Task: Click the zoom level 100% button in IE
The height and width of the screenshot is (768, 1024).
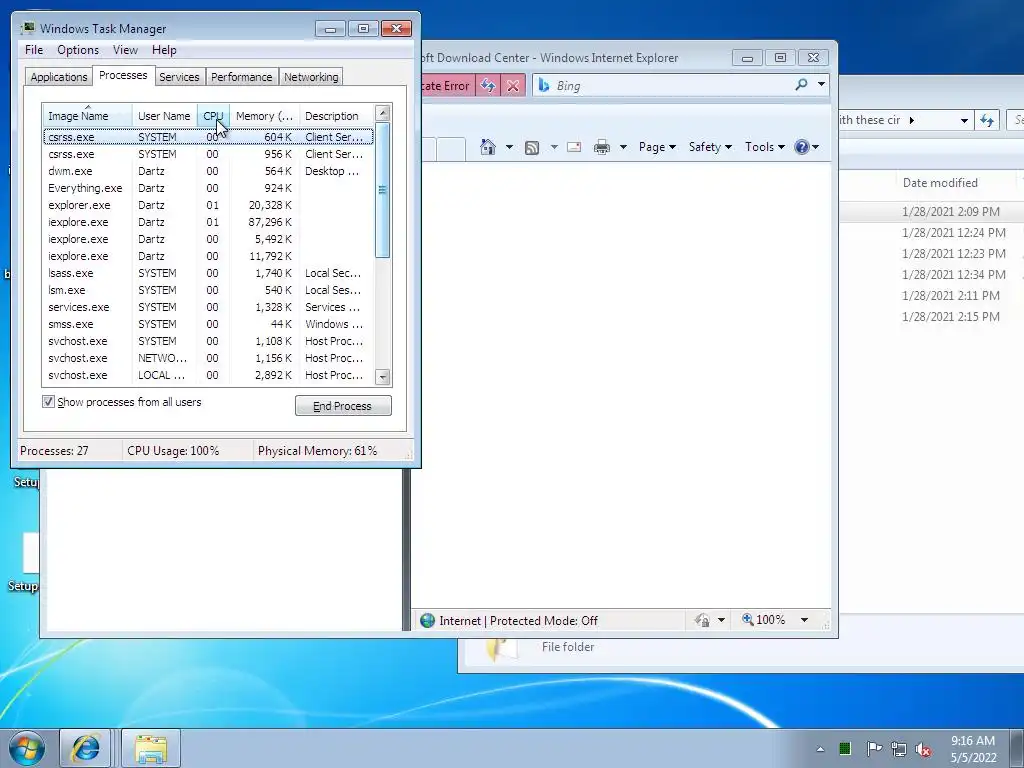Action: click(763, 619)
